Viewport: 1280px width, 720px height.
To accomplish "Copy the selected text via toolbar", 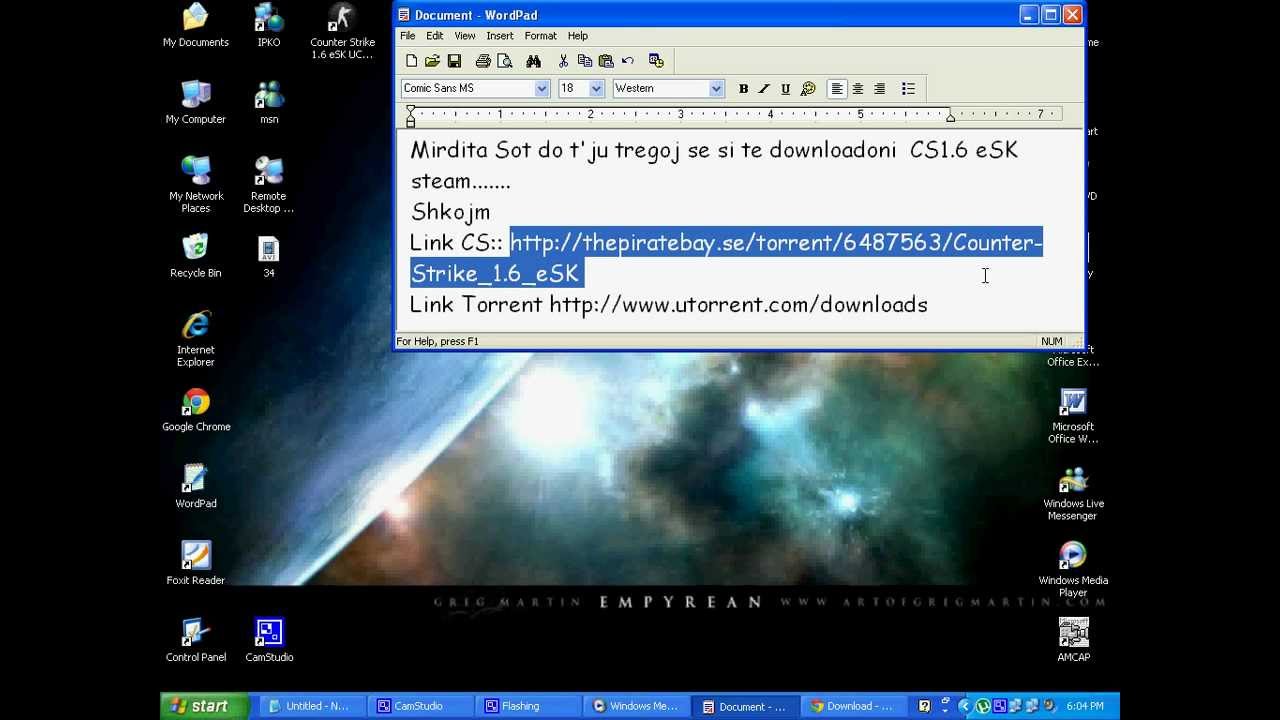I will (x=584, y=61).
